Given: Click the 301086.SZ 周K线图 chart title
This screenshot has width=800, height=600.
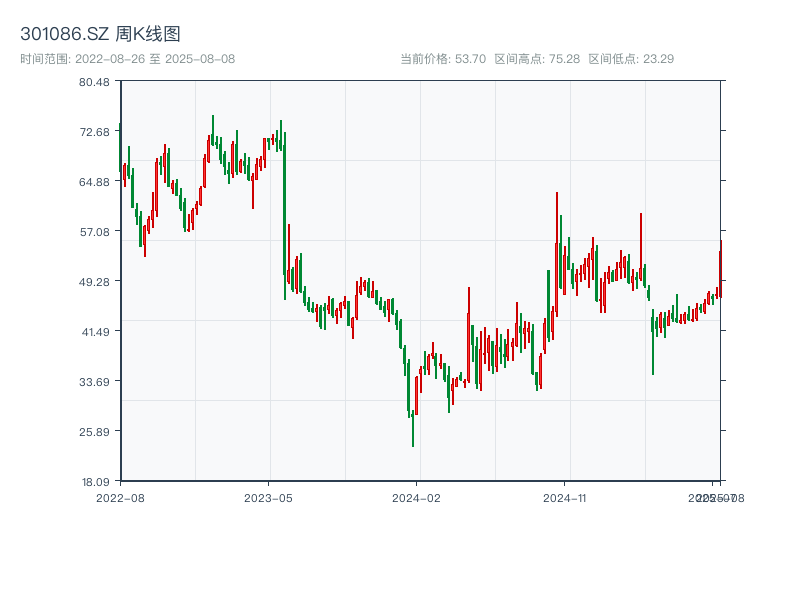Looking at the screenshot, I should coord(100,35).
